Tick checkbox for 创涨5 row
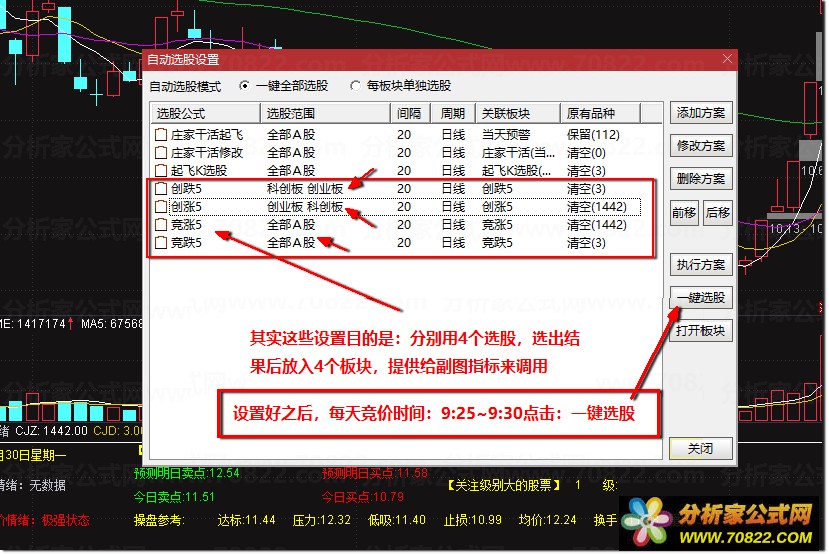Image resolution: width=829 pixels, height=554 pixels. coord(161,207)
